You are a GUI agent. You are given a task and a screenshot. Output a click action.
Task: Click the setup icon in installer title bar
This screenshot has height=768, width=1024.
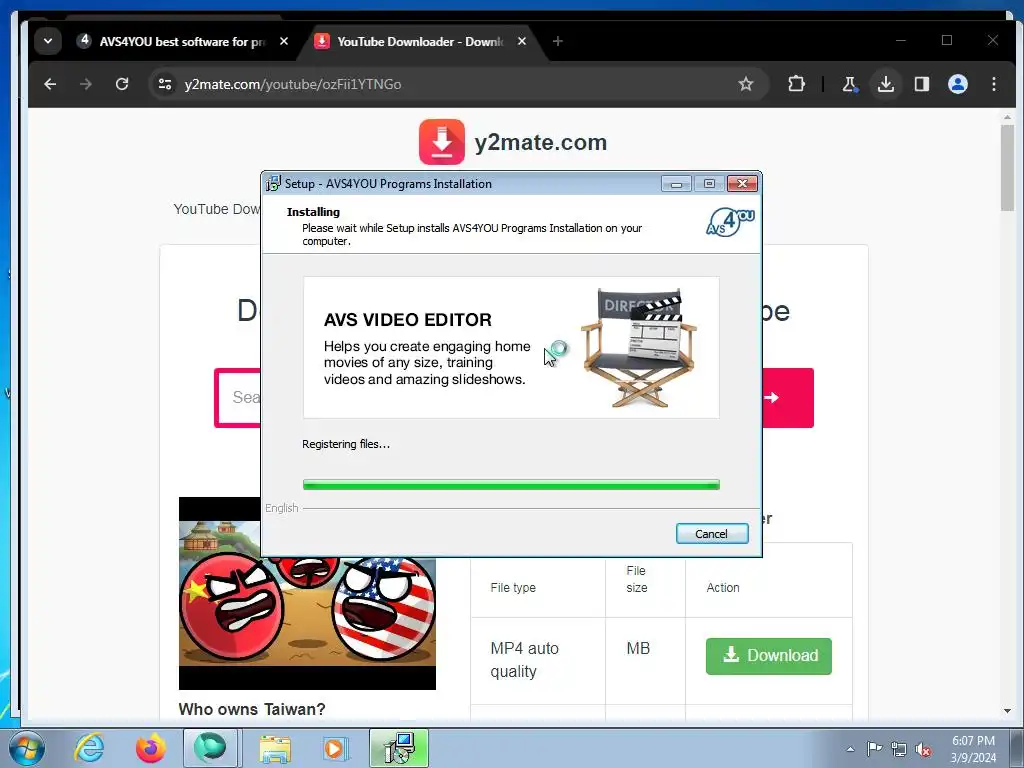pyautogui.click(x=273, y=184)
